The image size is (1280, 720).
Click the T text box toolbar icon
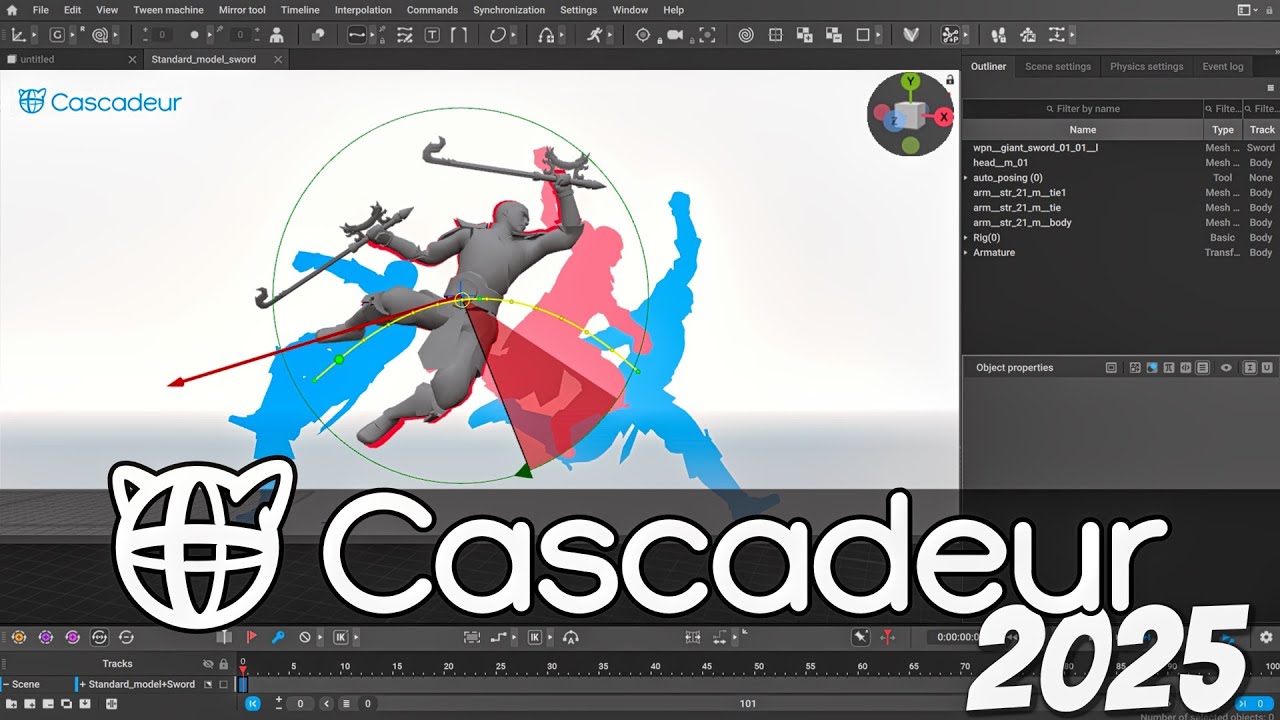[x=432, y=35]
